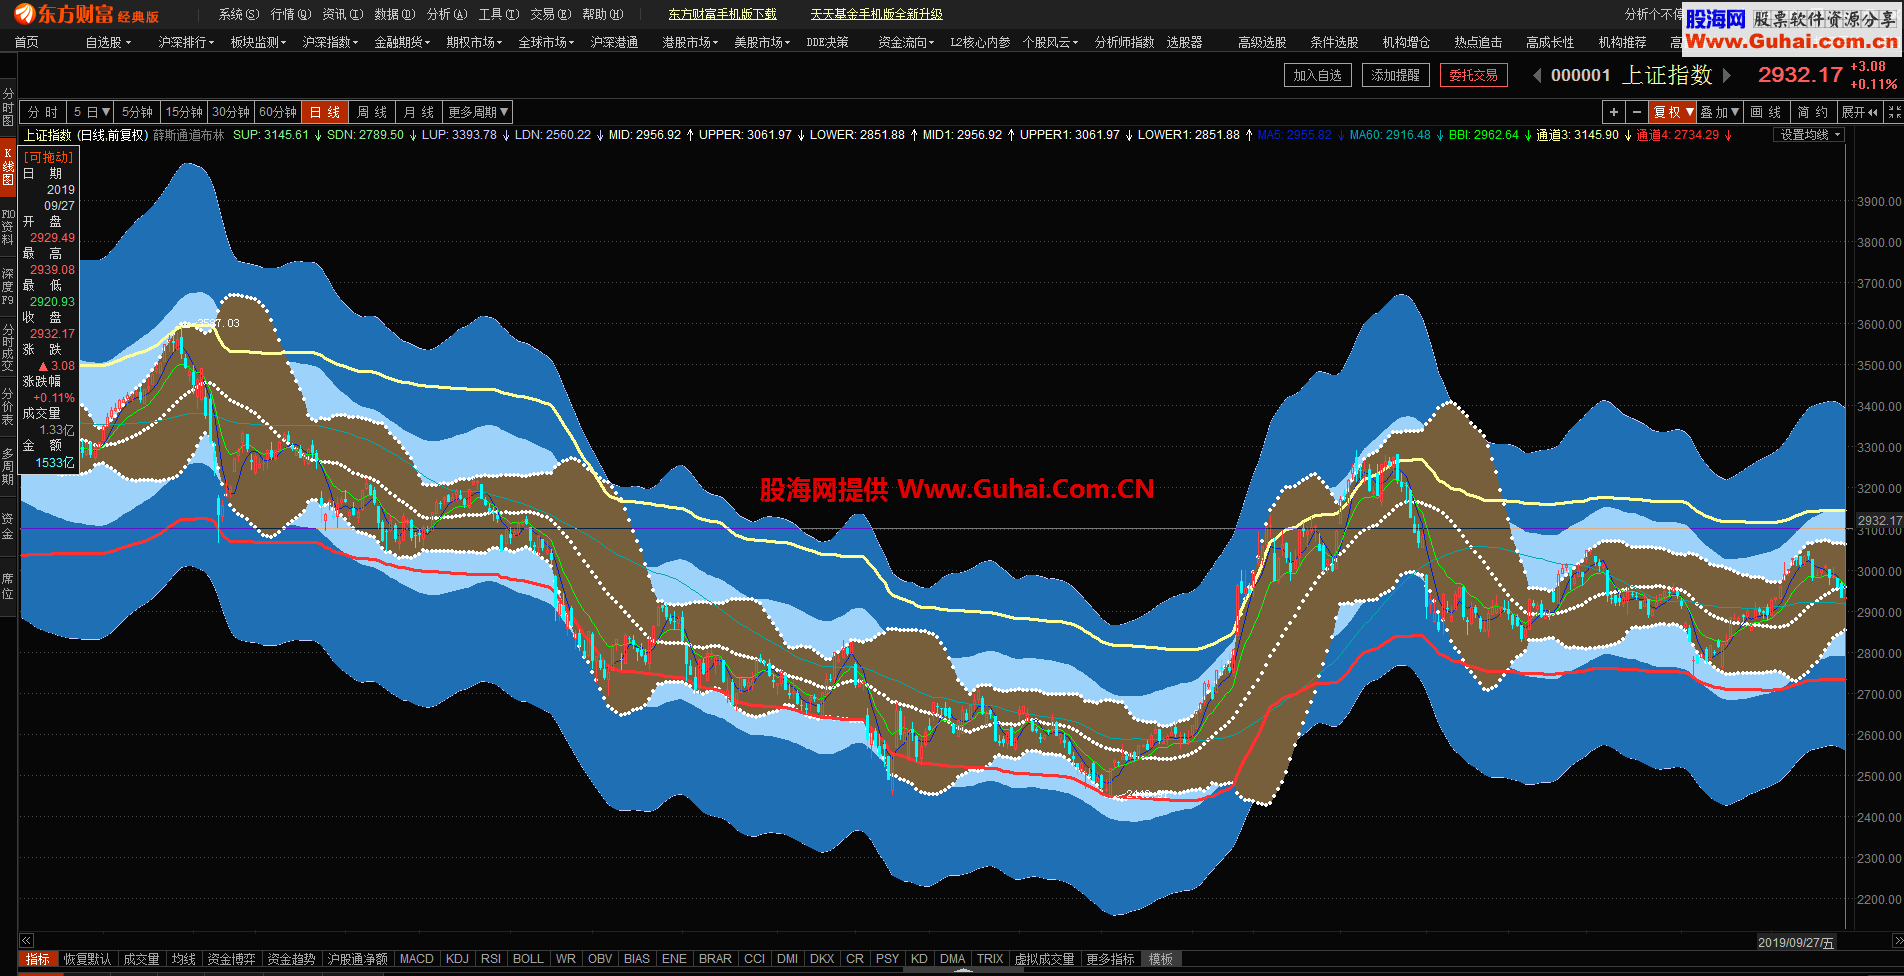Image resolution: width=1904 pixels, height=976 pixels.
Task: Toggle the 展开 side panel
Action: click(1859, 112)
